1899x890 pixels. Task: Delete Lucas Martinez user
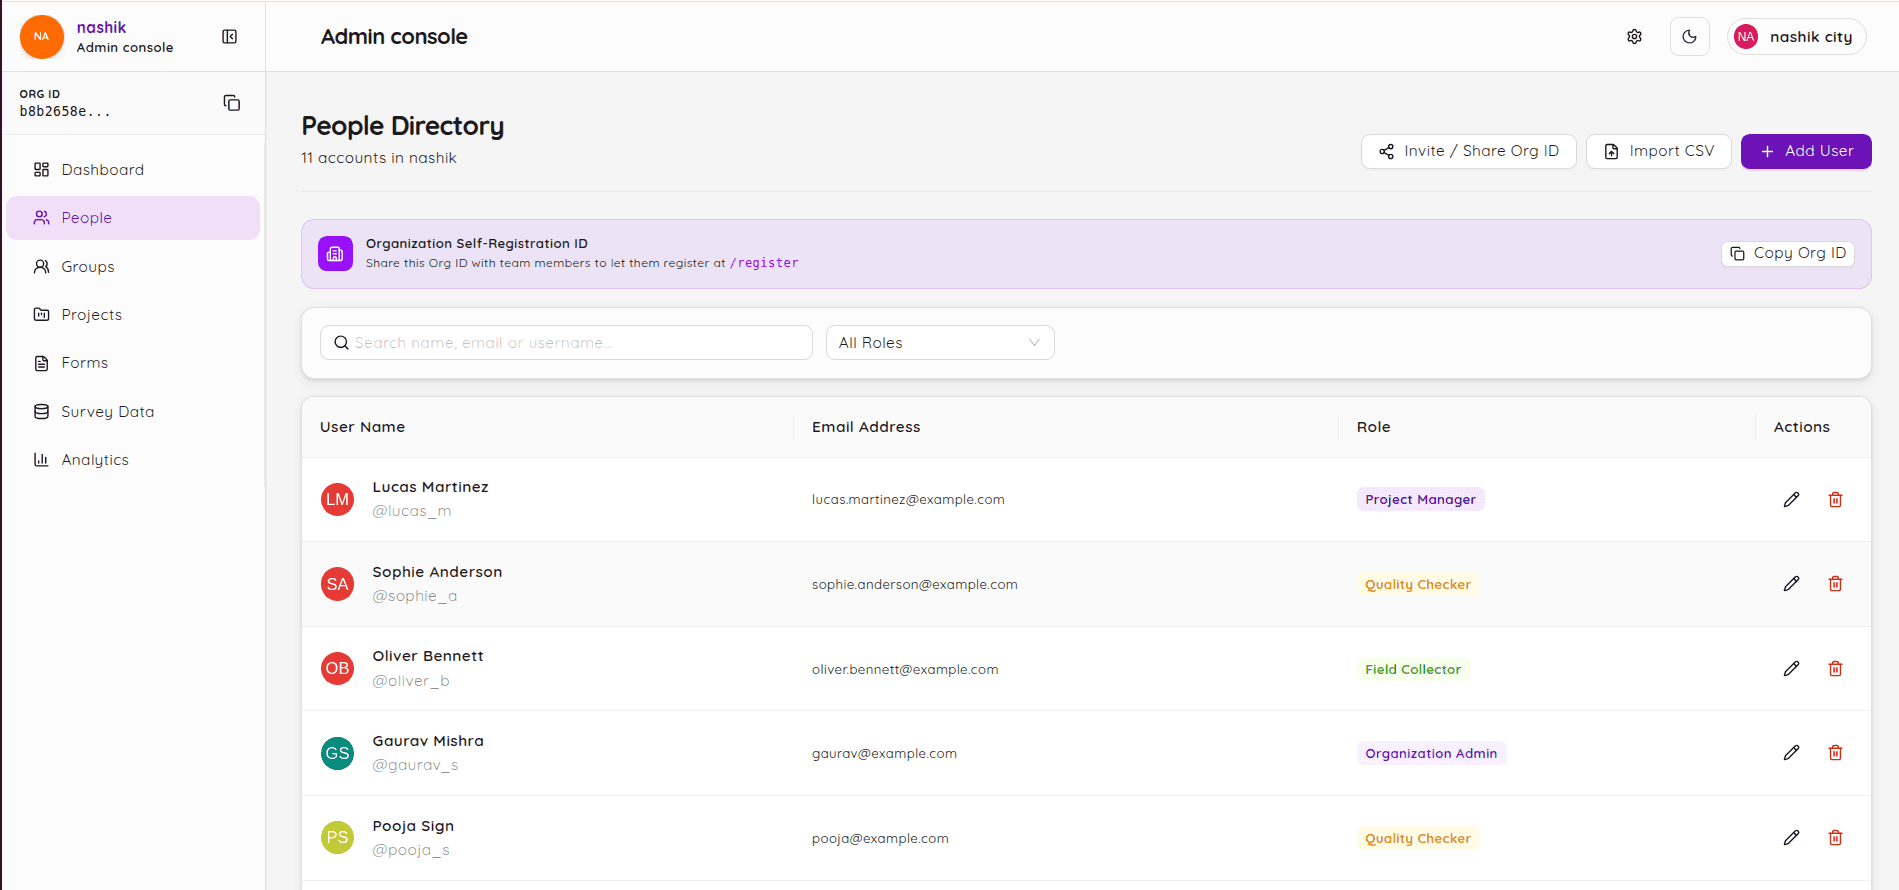(1836, 500)
